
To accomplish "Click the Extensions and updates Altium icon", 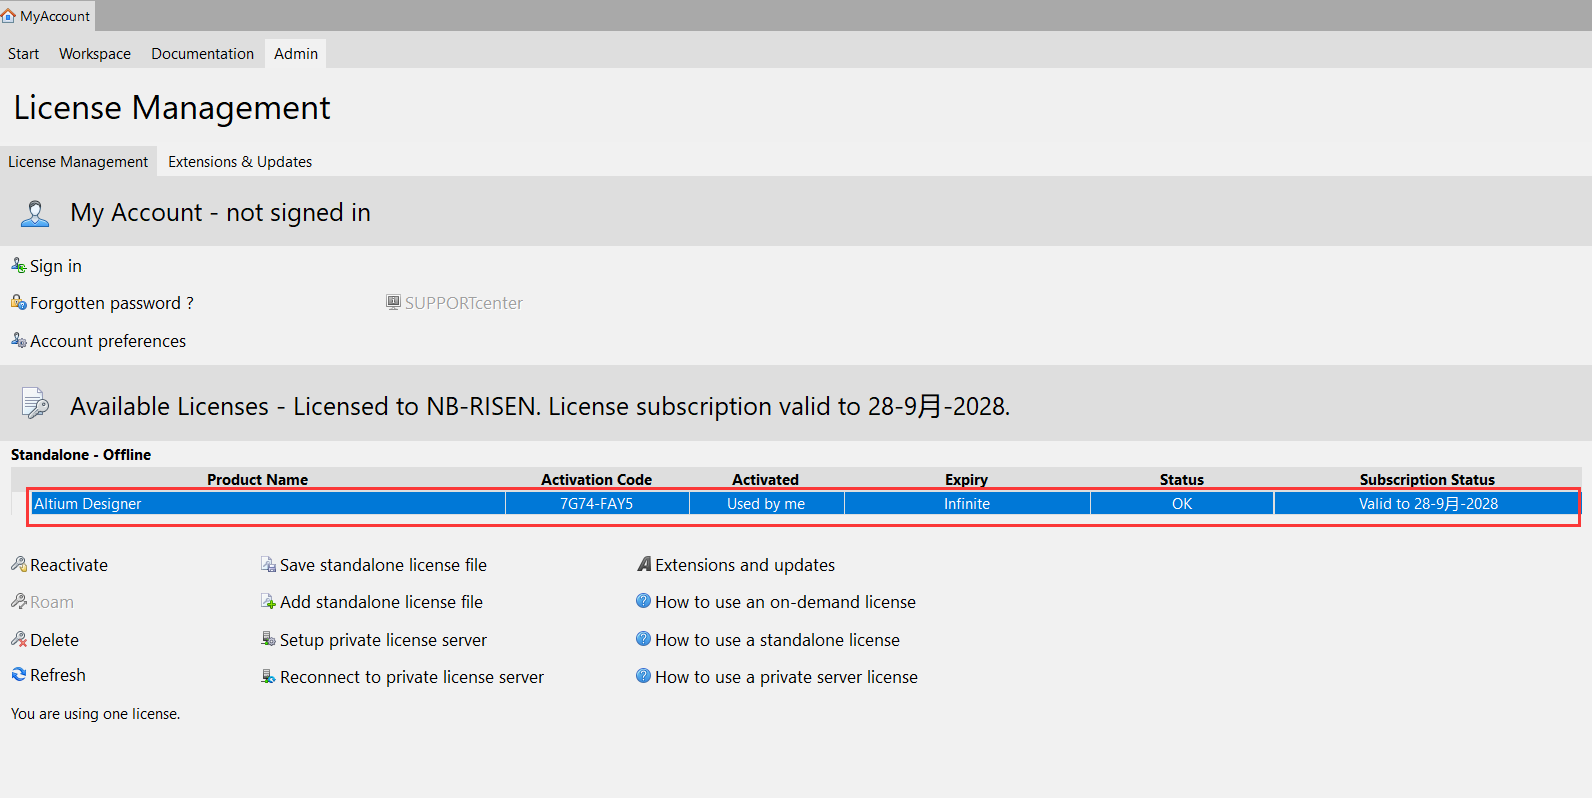I will click(644, 564).
